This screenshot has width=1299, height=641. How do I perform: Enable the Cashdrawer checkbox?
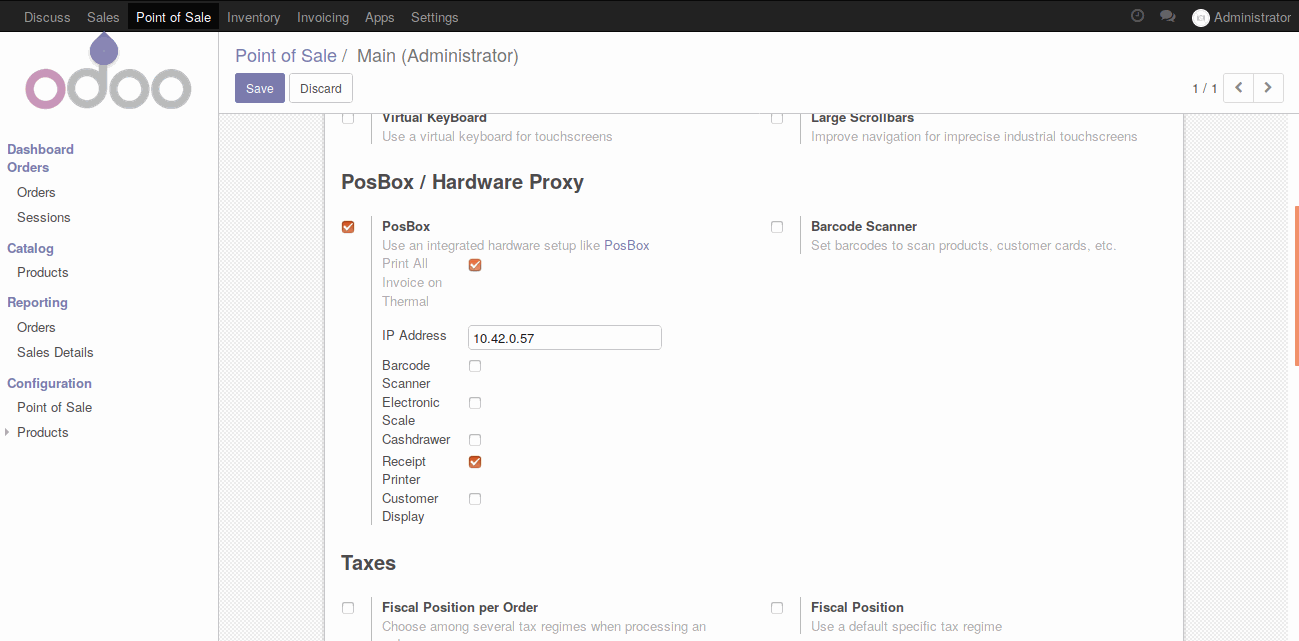[475, 440]
